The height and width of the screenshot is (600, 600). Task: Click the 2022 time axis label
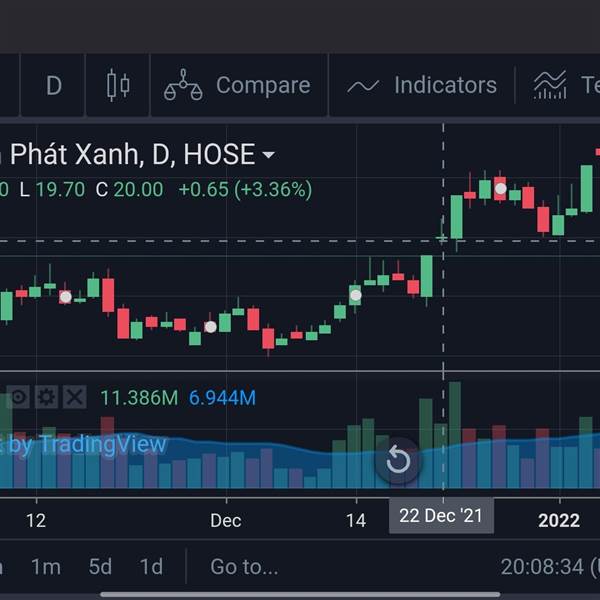(559, 520)
